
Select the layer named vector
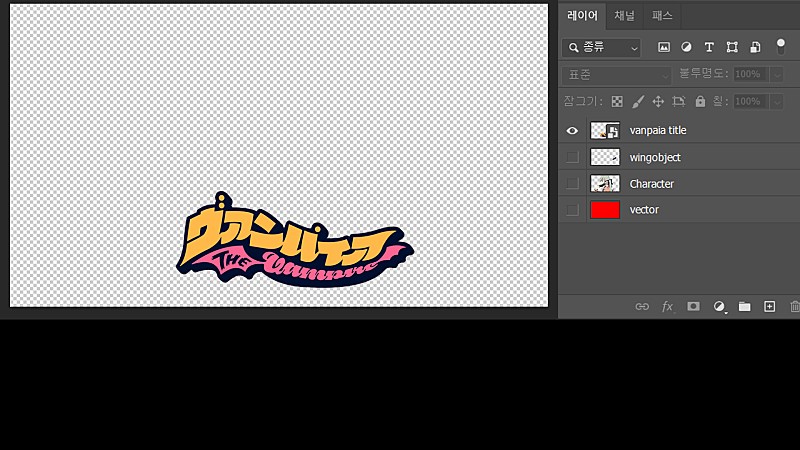644,210
